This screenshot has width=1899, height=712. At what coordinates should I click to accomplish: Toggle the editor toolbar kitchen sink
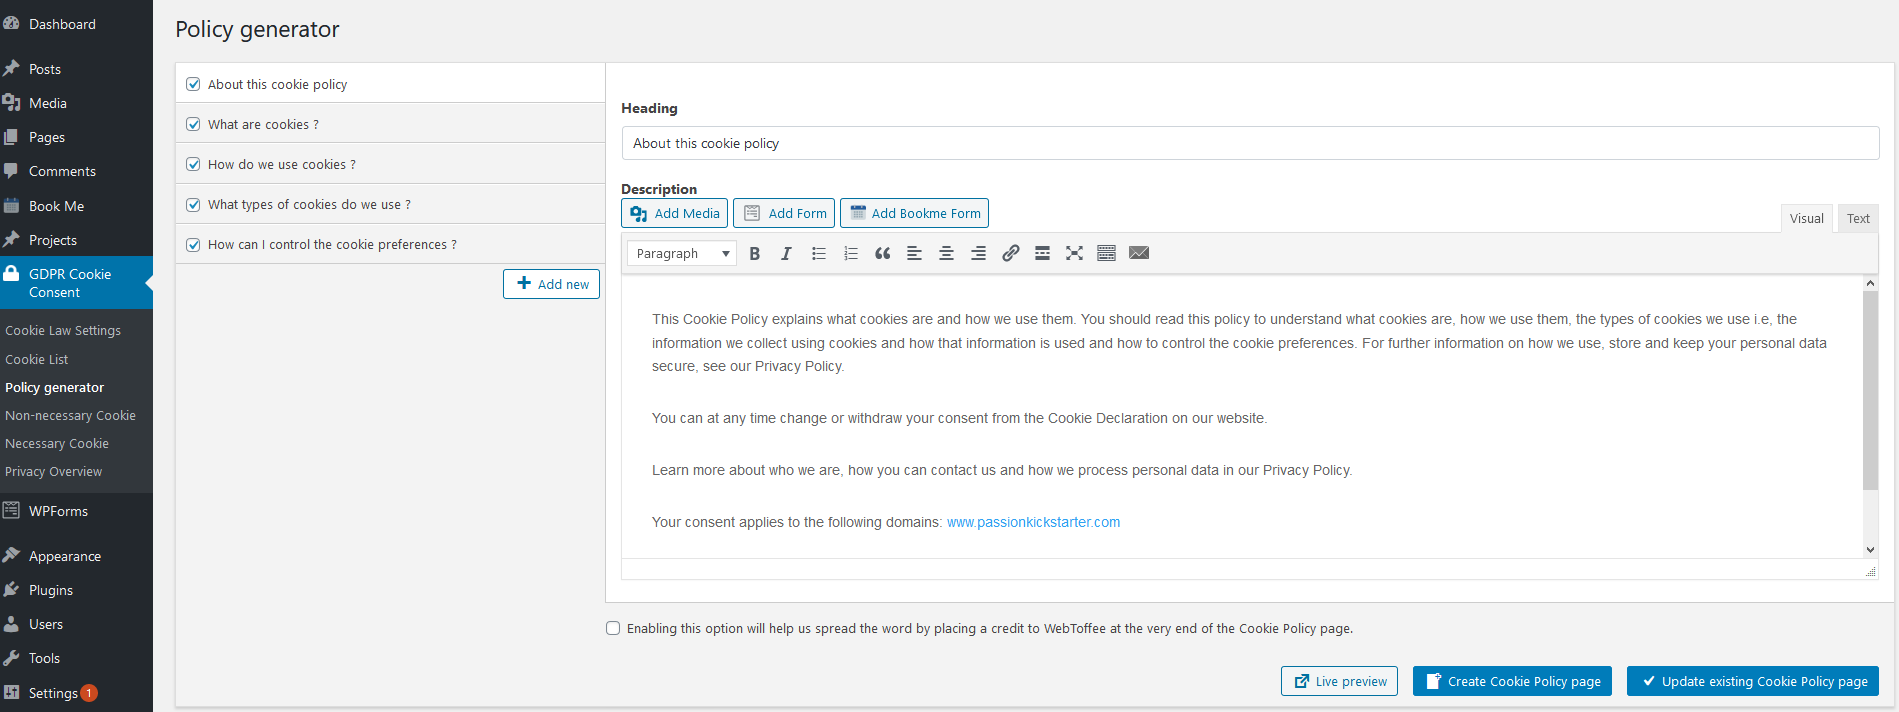tap(1106, 253)
